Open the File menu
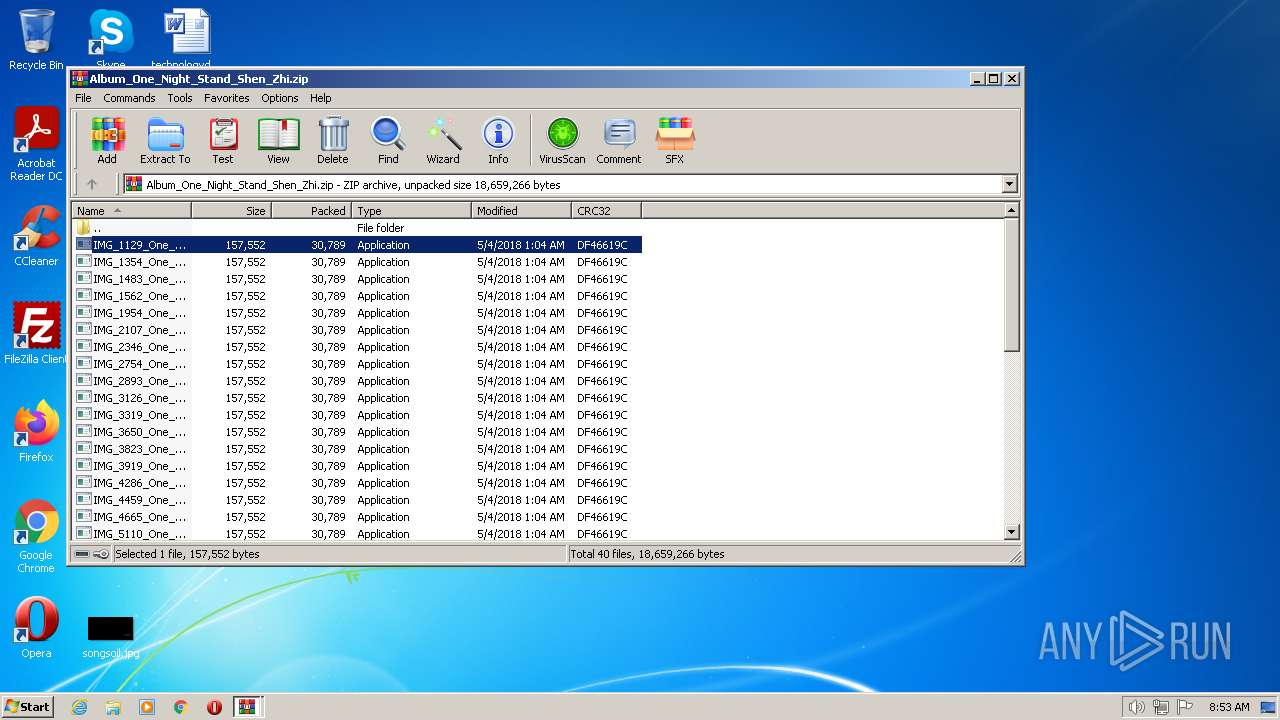This screenshot has height=720, width=1280. pyautogui.click(x=83, y=98)
